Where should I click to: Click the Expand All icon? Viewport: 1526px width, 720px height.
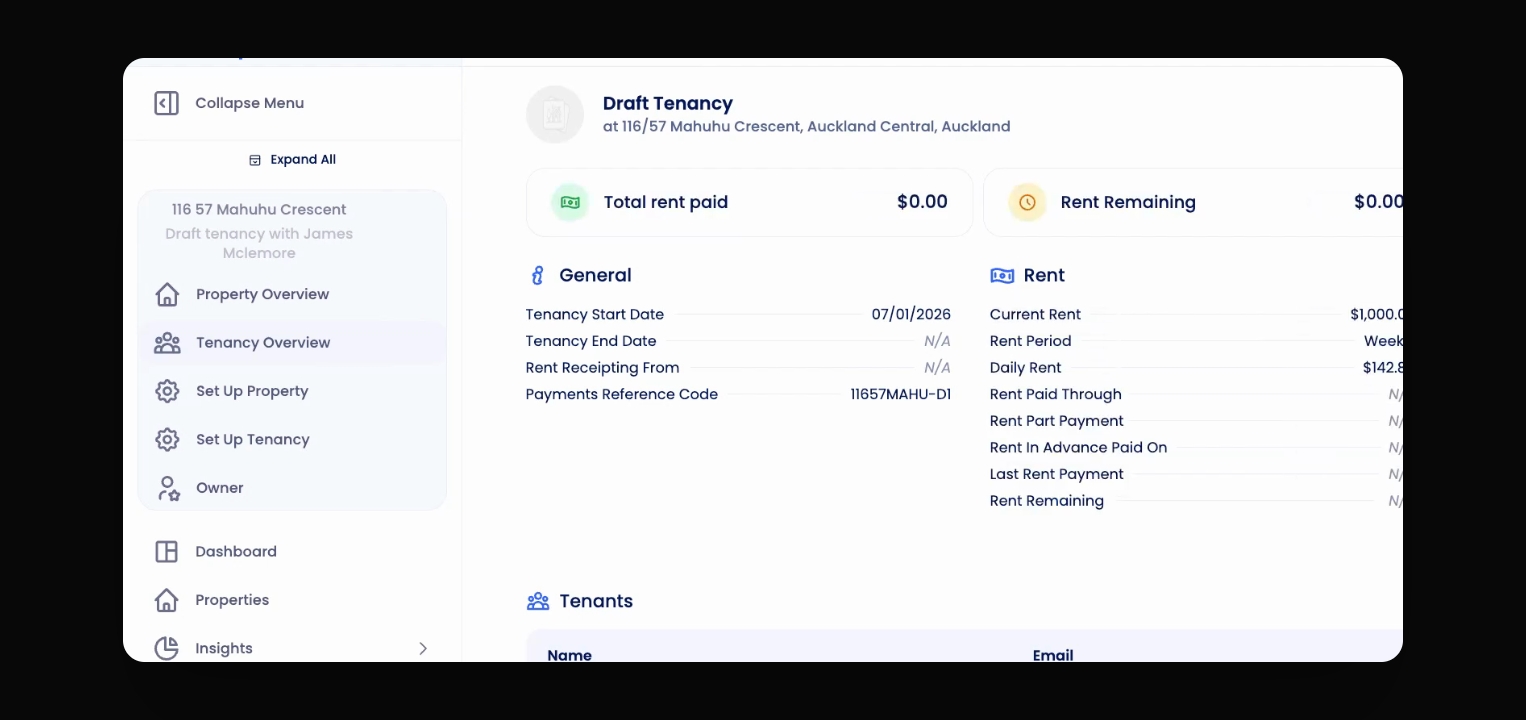(255, 160)
